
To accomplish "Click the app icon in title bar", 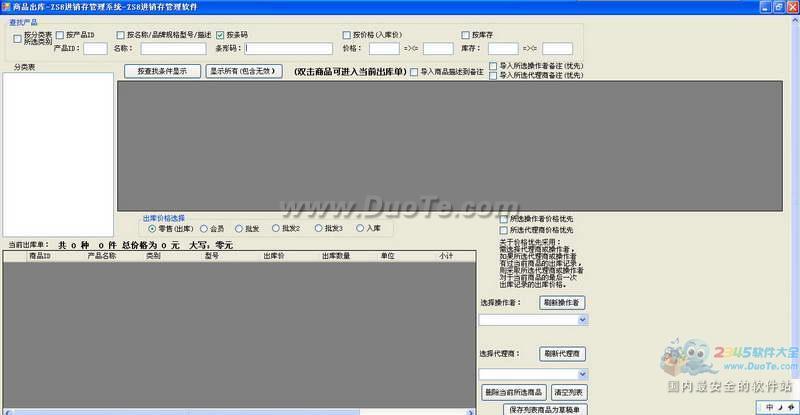I will 6,7.
